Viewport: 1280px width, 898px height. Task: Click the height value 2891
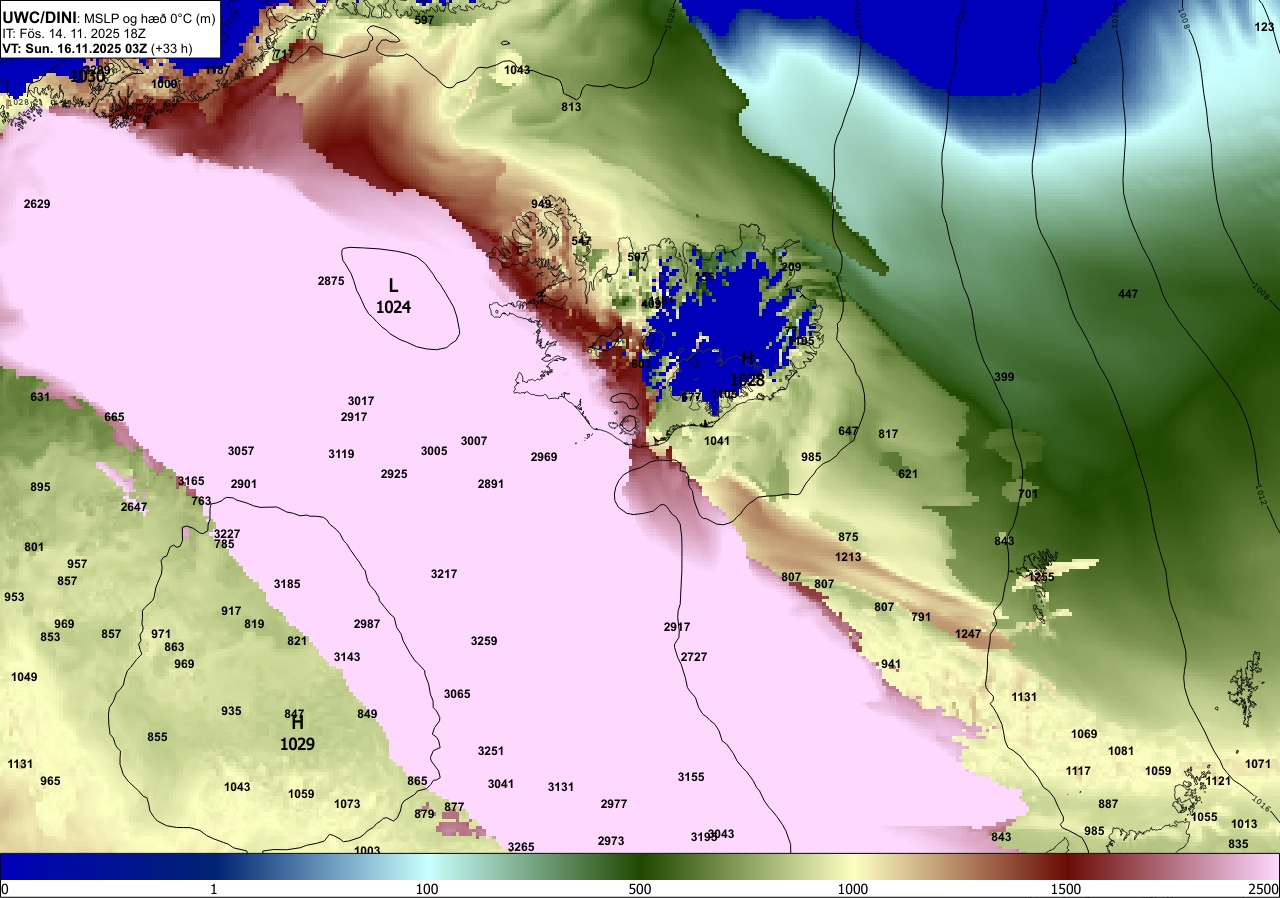click(491, 484)
